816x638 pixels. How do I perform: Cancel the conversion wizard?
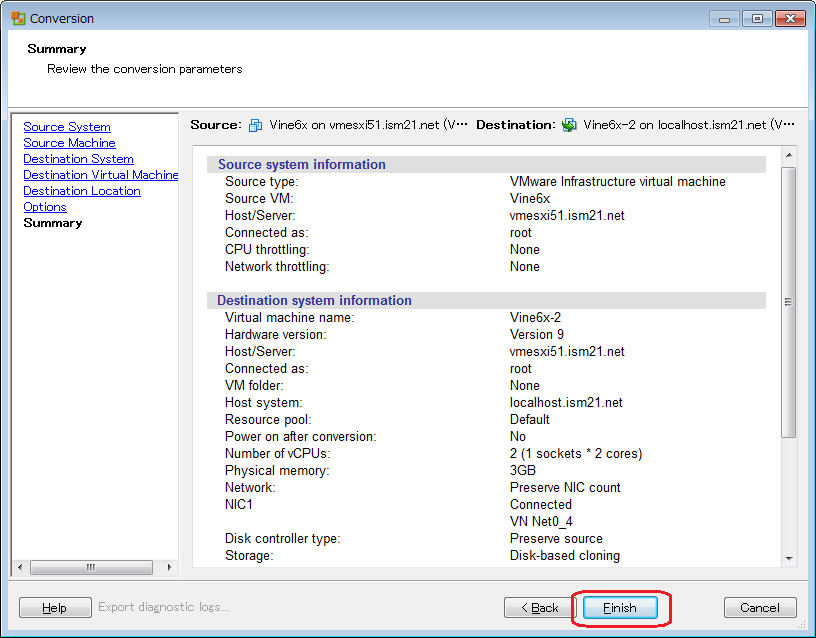point(760,607)
